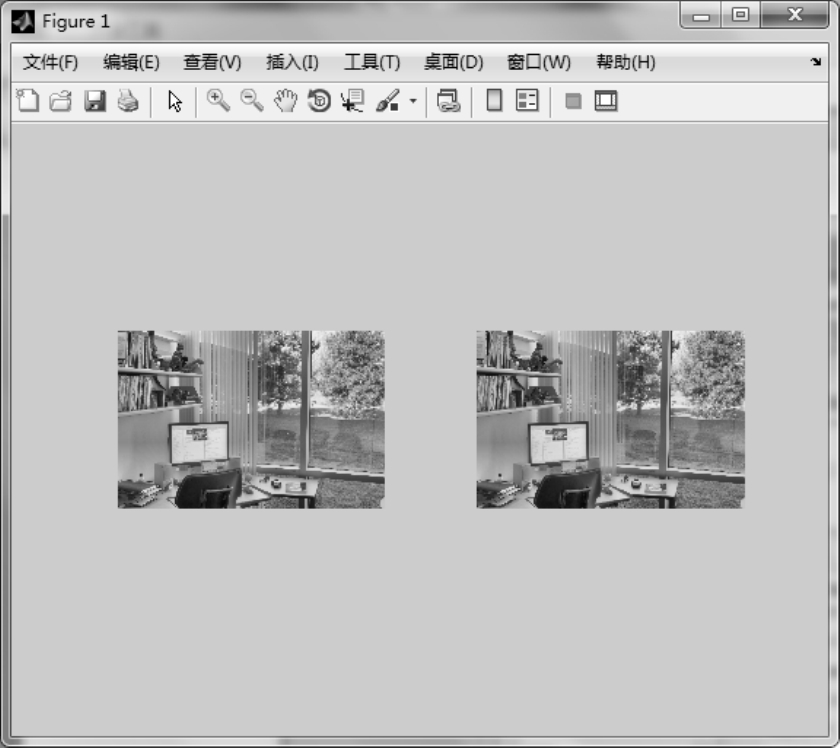Open the 桌面(D) menu

454,62
